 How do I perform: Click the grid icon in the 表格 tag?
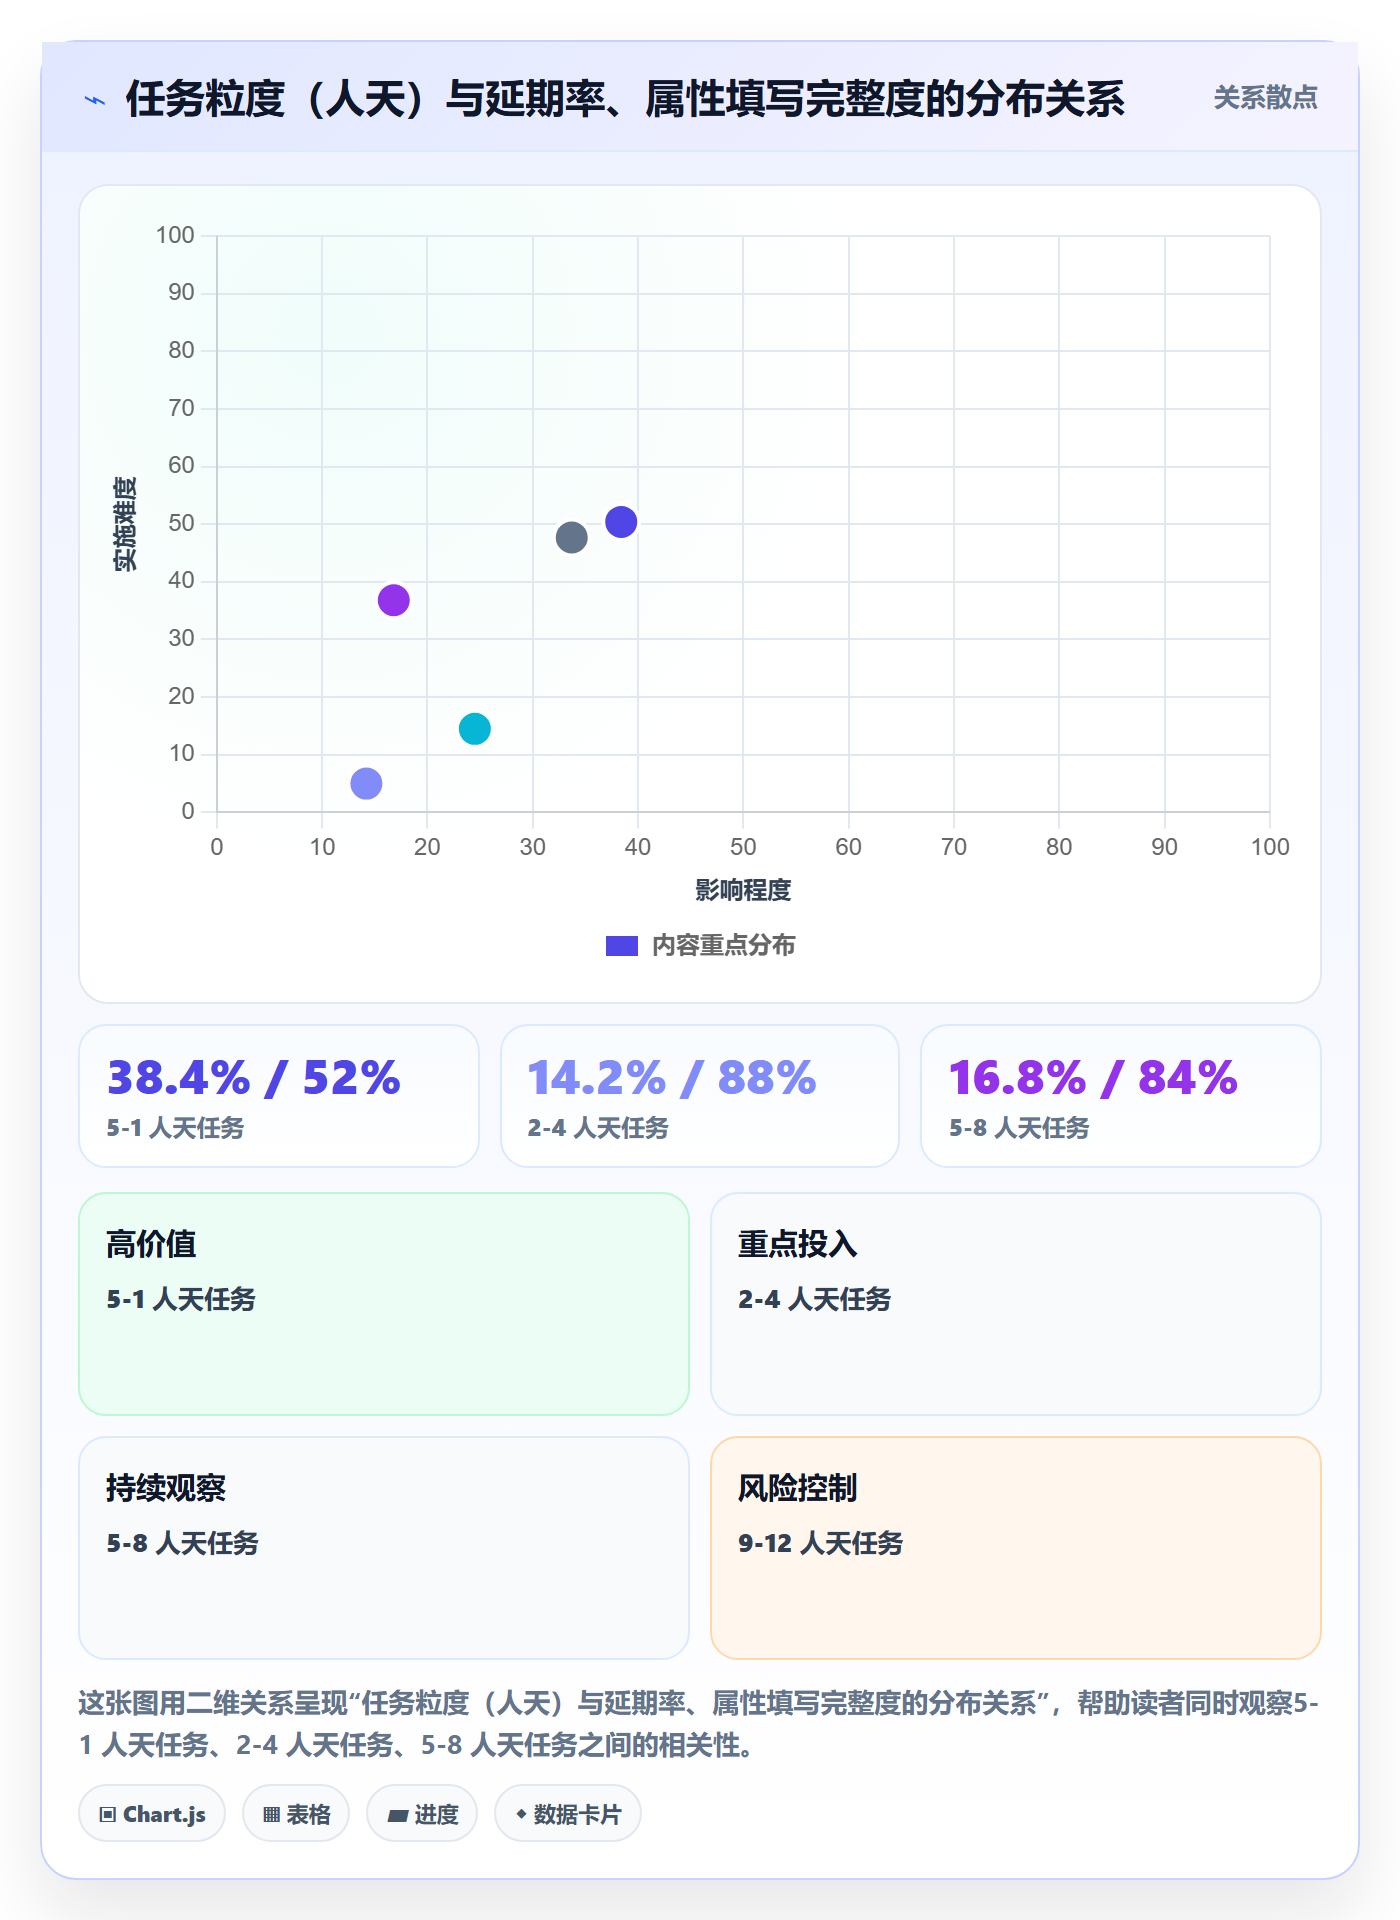(x=271, y=1814)
